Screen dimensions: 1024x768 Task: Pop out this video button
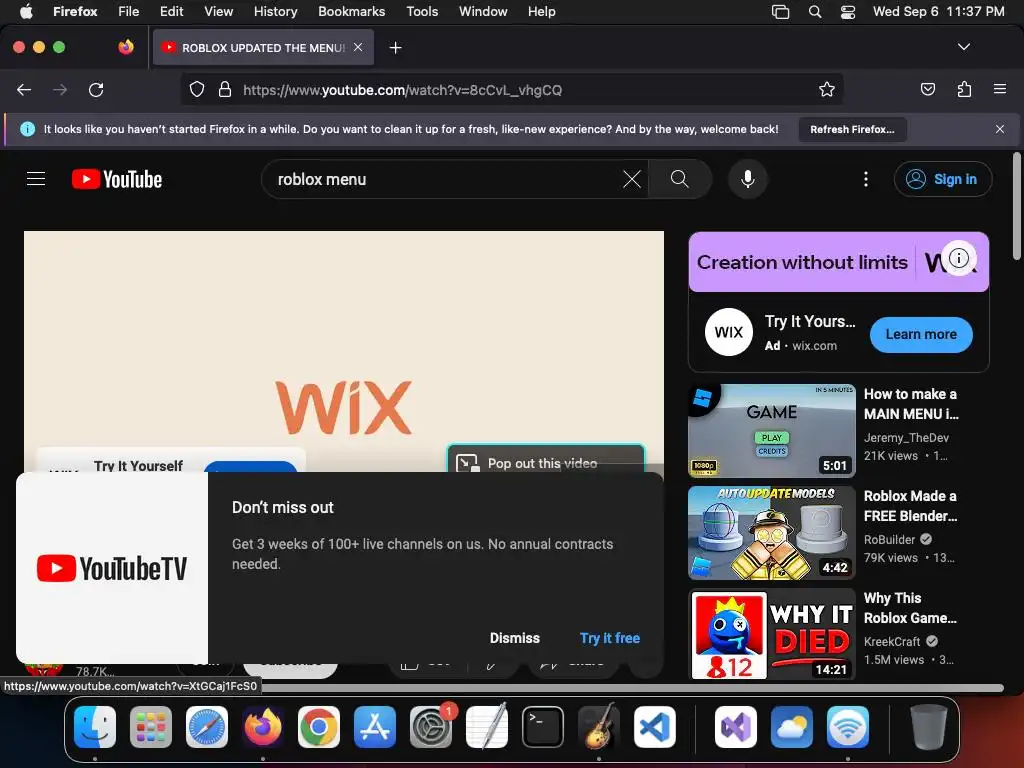pos(546,459)
